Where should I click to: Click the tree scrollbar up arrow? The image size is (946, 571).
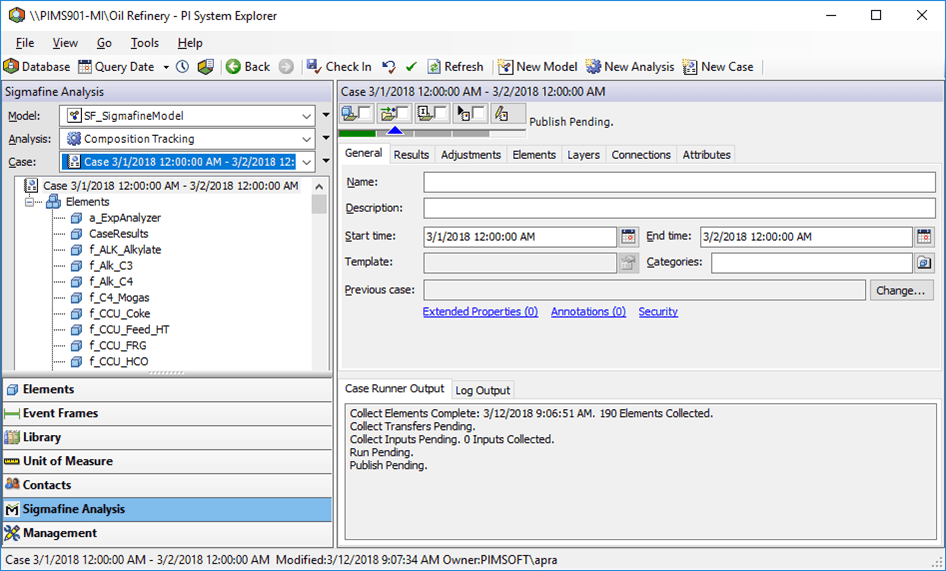click(319, 186)
